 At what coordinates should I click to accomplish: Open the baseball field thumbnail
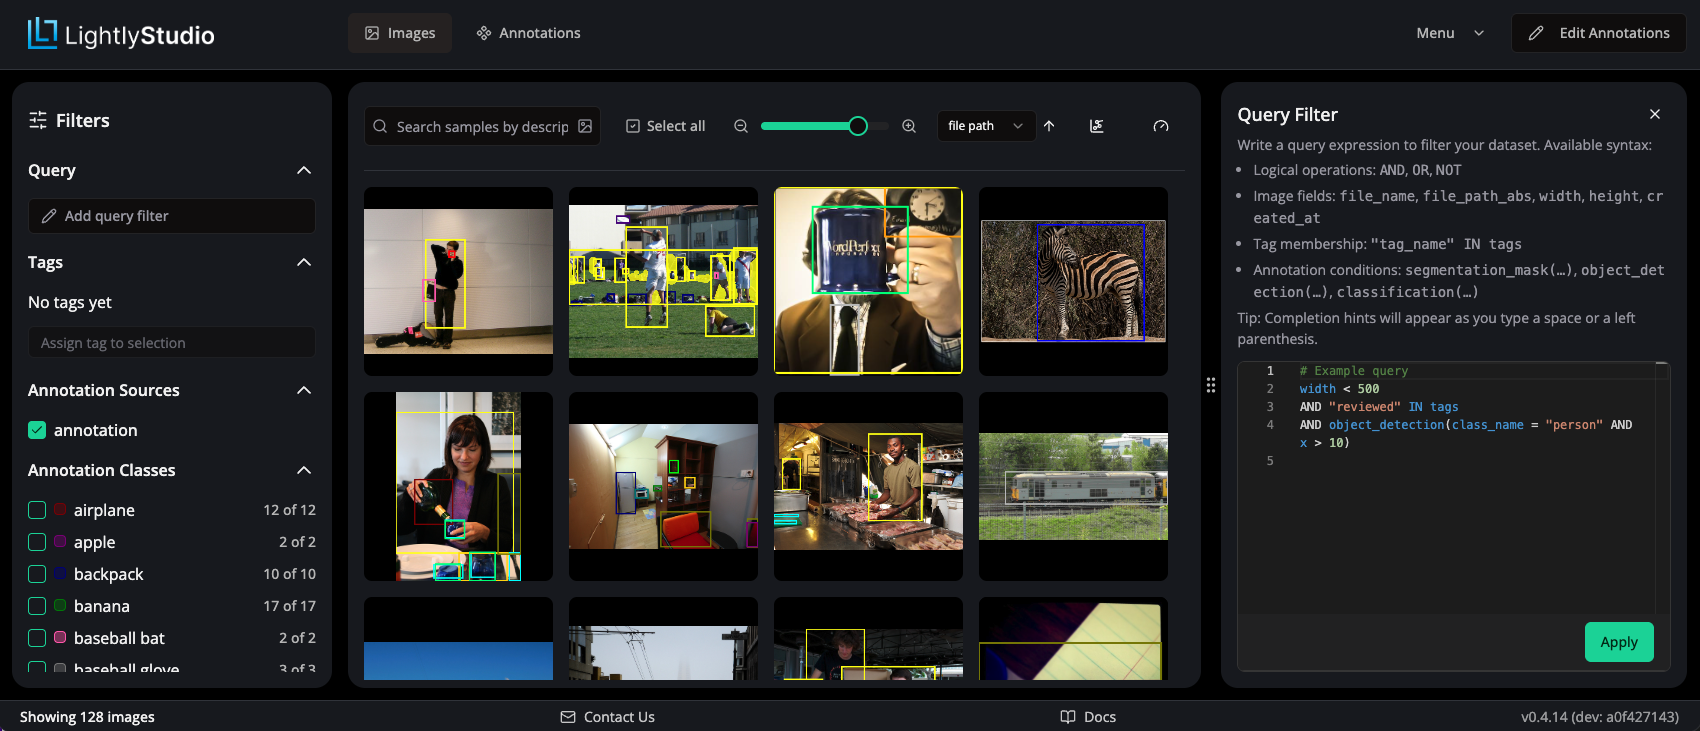click(x=663, y=281)
